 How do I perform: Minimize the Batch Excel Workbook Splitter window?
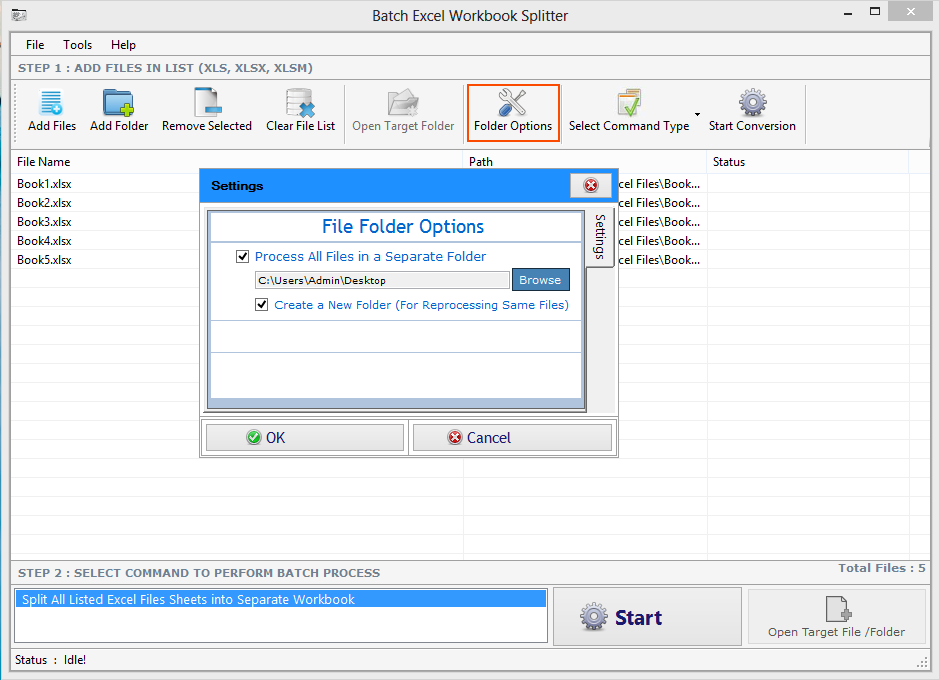pos(848,13)
